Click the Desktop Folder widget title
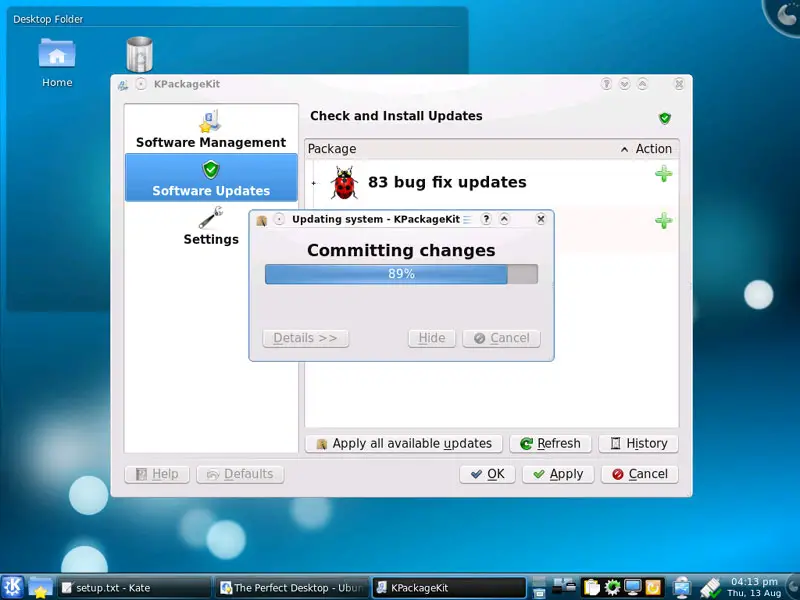Image resolution: width=800 pixels, height=600 pixels. coord(48,19)
